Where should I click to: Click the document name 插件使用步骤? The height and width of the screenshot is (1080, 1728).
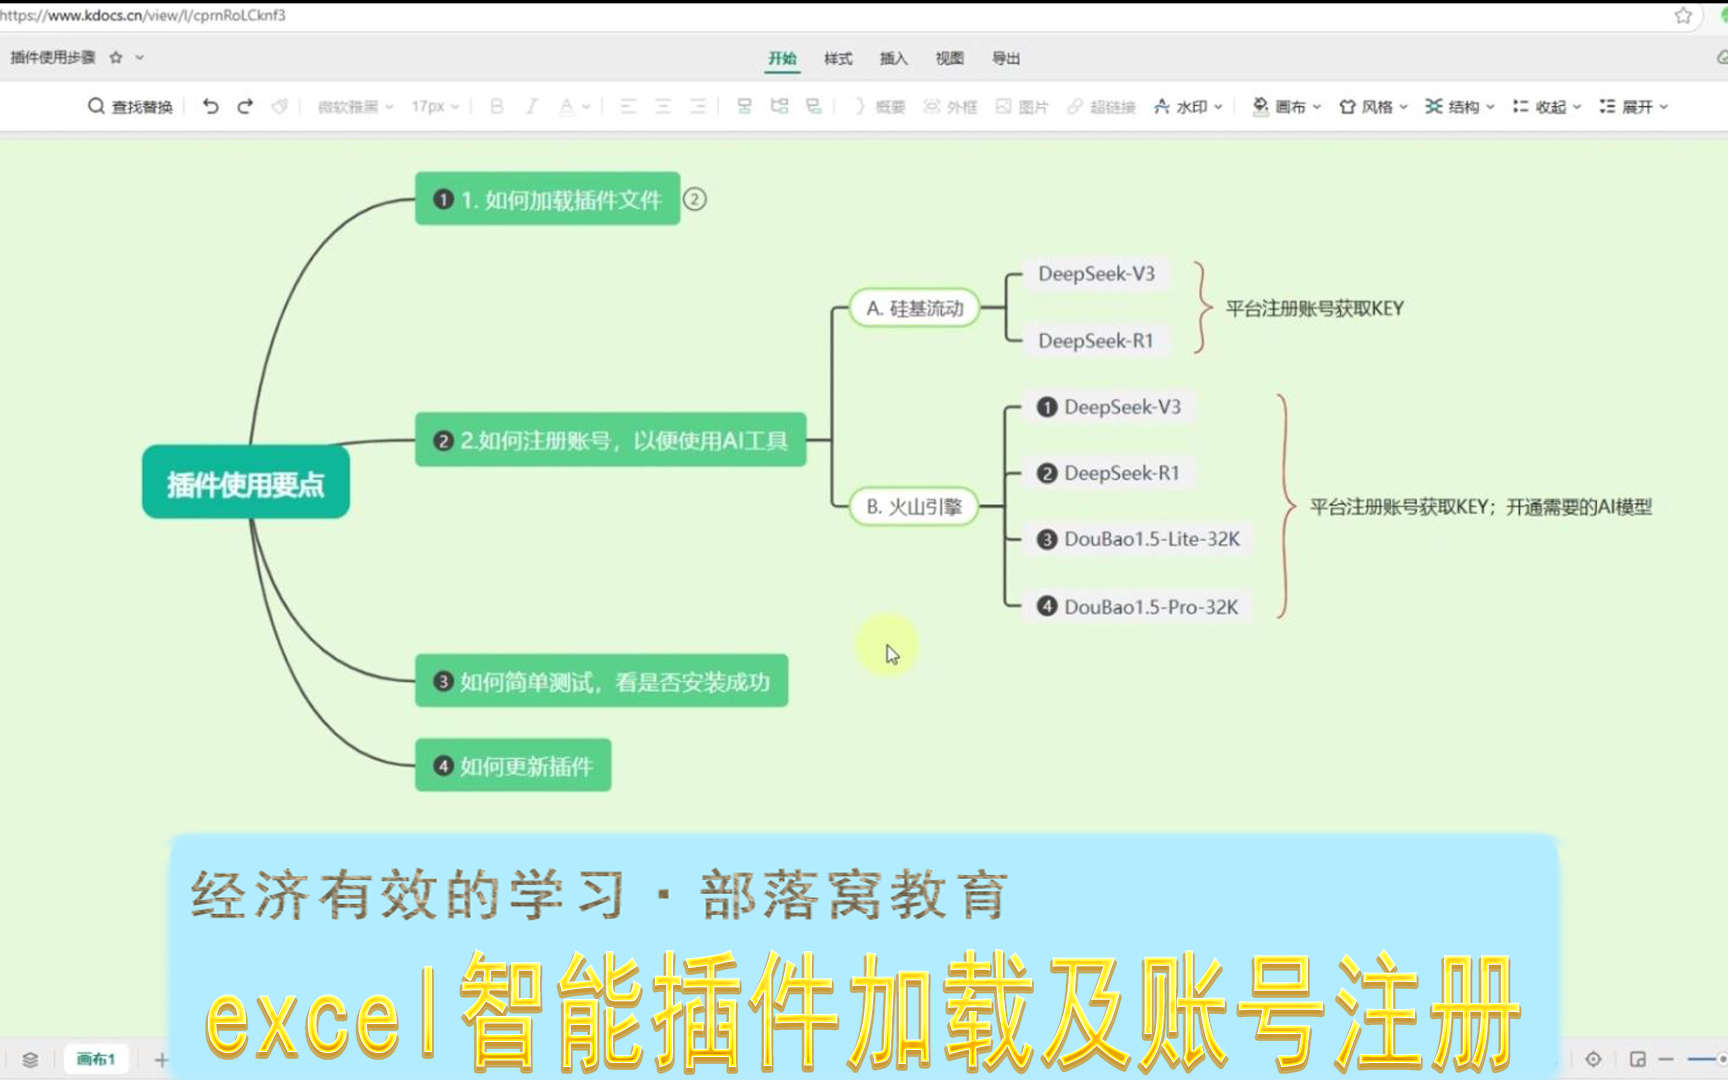click(x=53, y=57)
